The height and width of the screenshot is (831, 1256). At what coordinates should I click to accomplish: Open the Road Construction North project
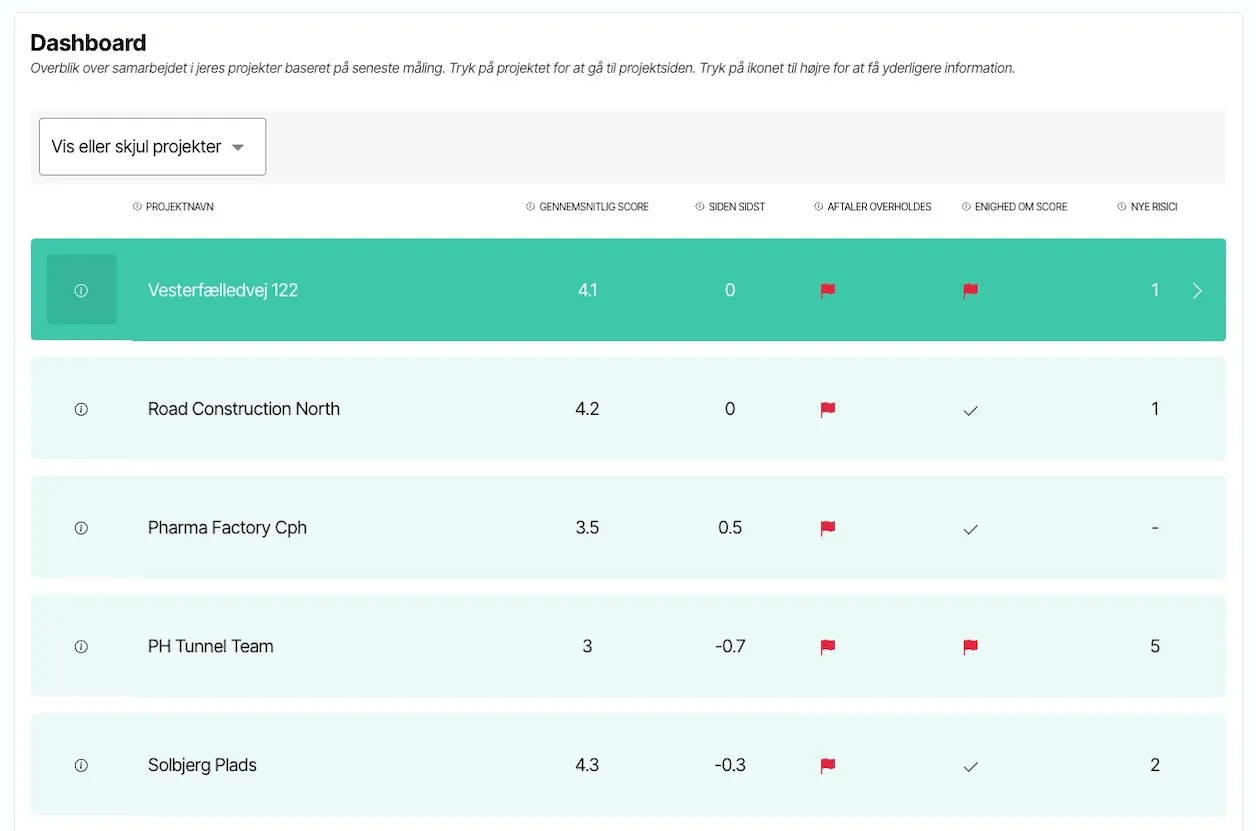tap(244, 409)
